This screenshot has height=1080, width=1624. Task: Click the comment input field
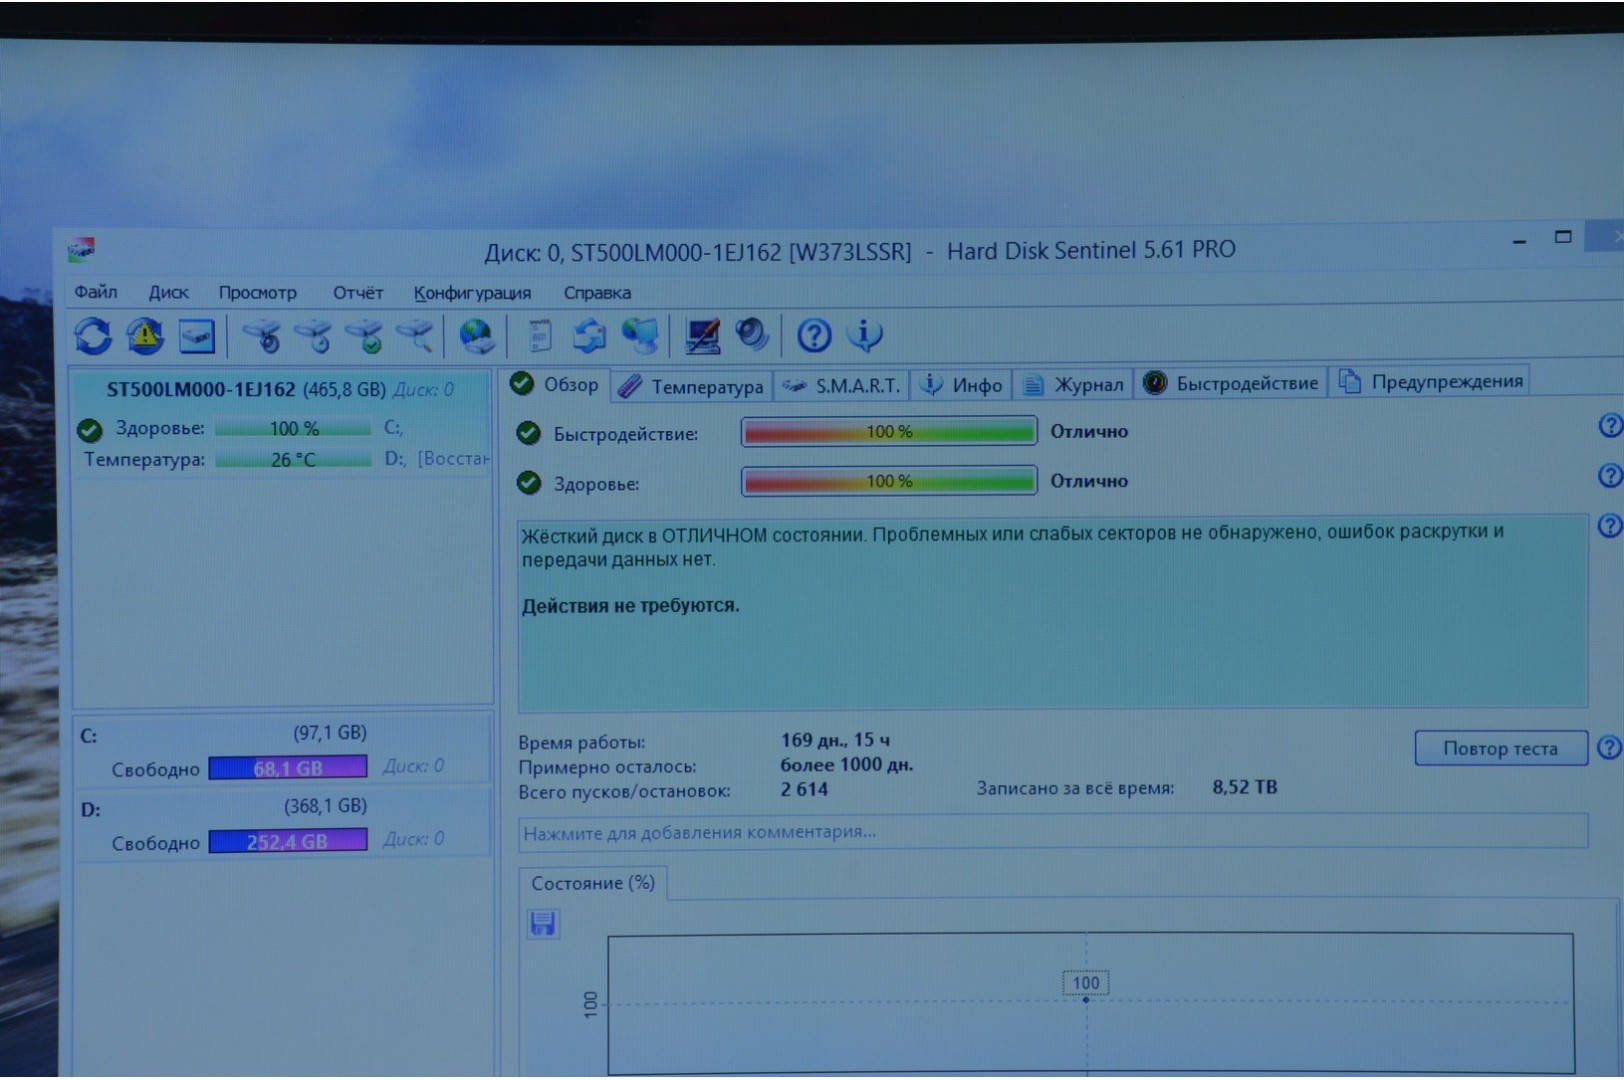pyautogui.click(x=1052, y=832)
